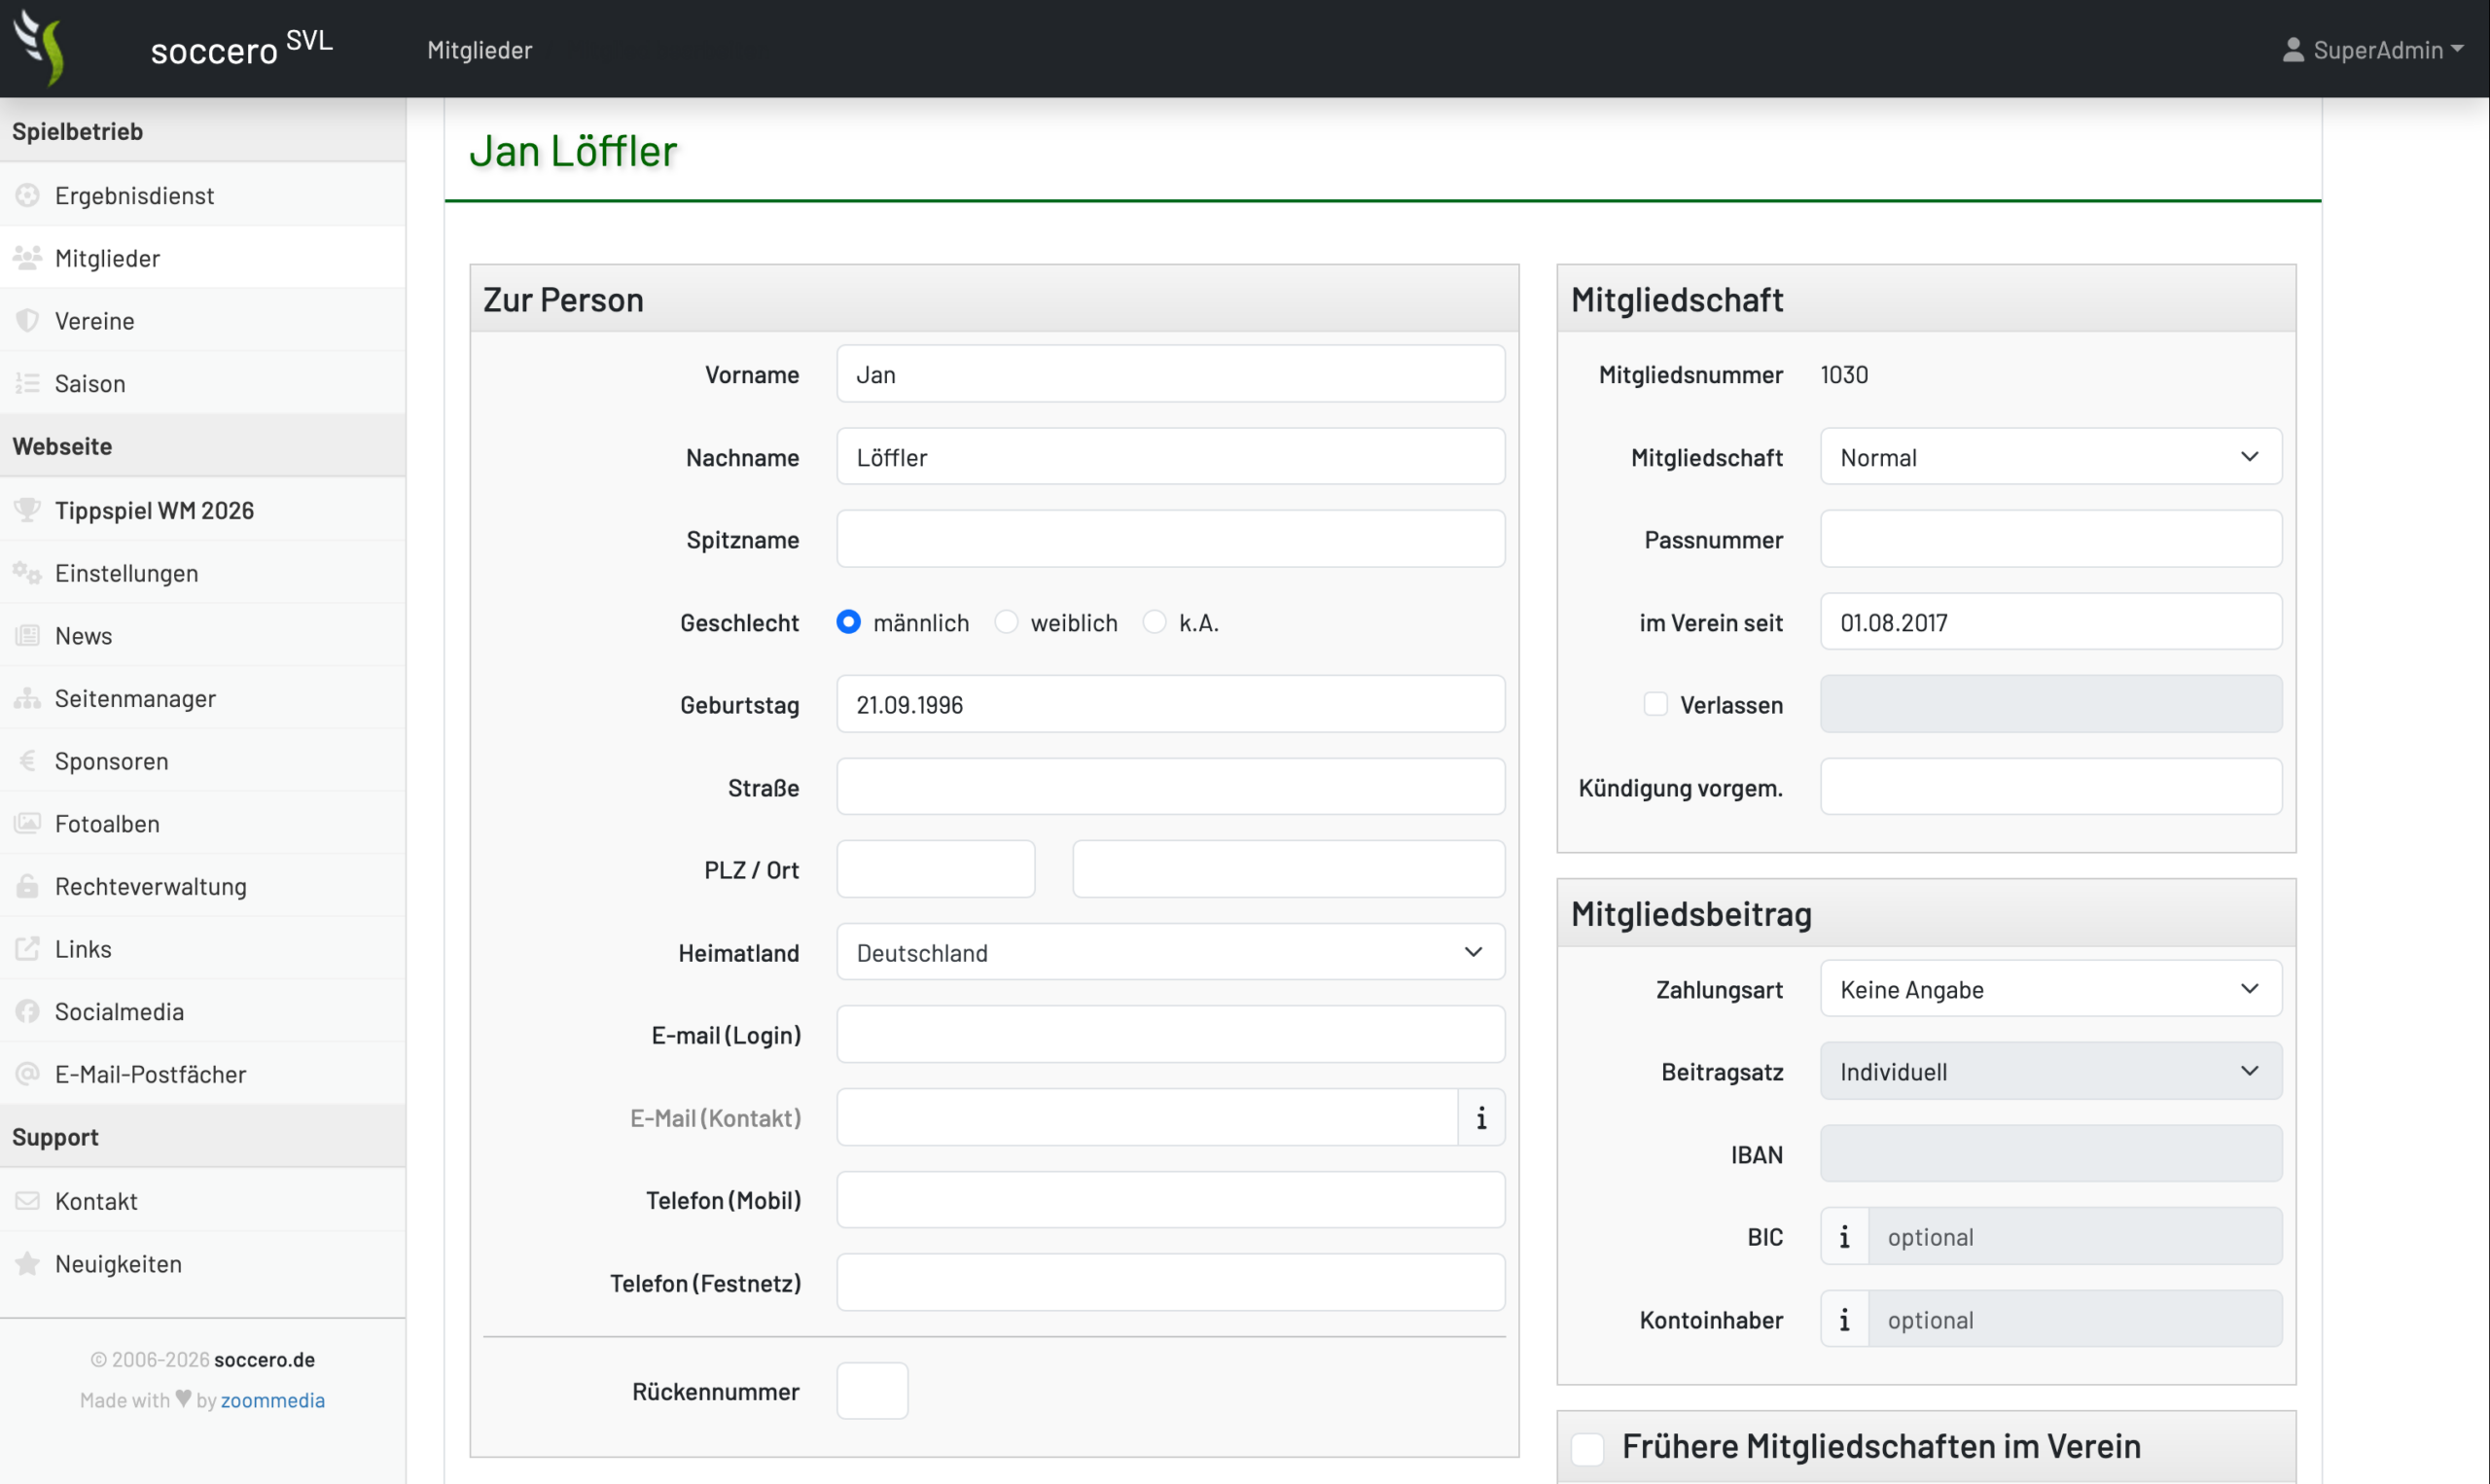
Task: Click the Seitenmanager sitemap icon
Action: [27, 698]
